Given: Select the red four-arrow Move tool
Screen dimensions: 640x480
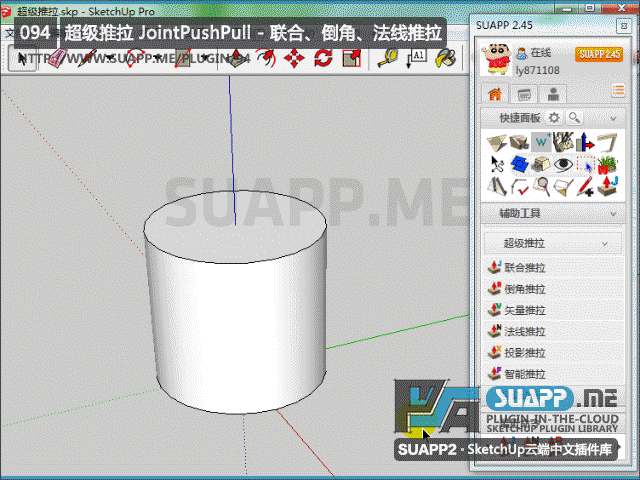Looking at the screenshot, I should [294, 58].
